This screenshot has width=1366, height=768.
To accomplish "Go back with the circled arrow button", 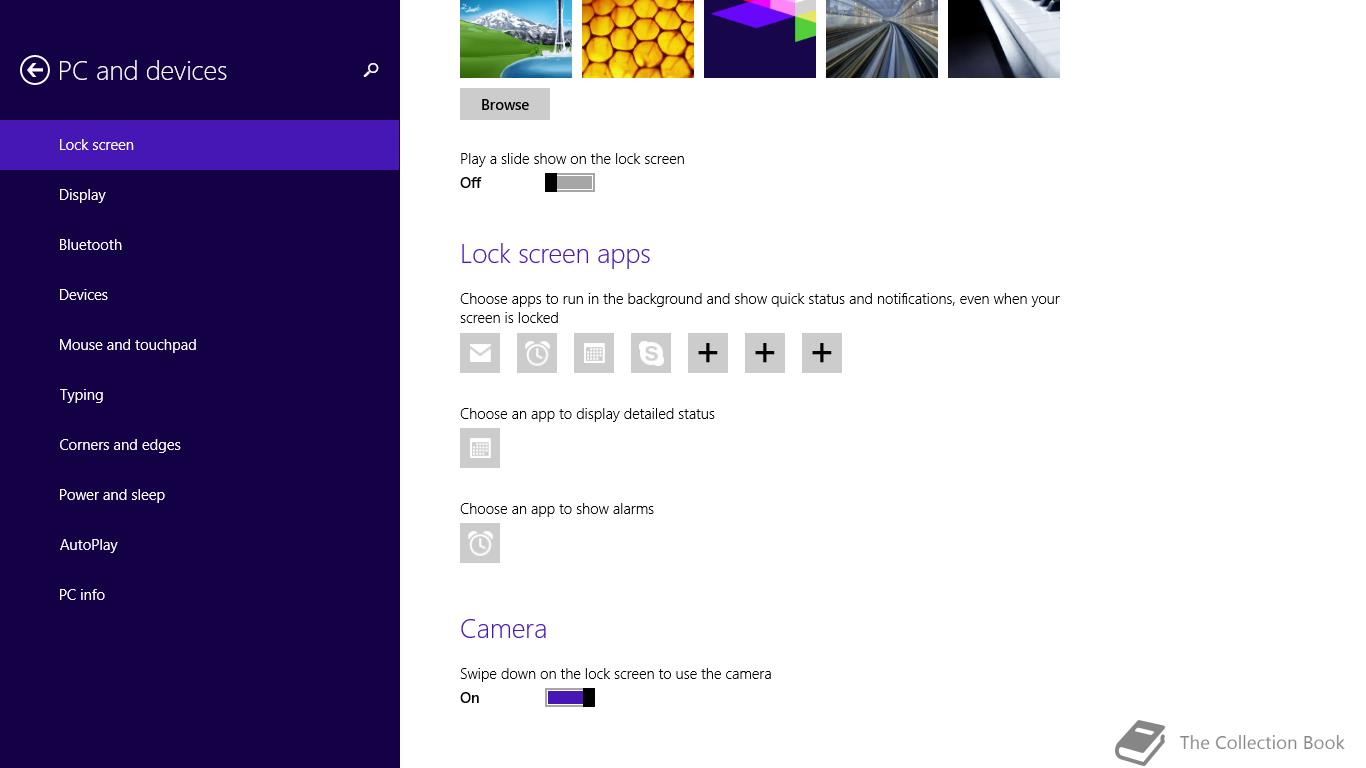I will (35, 70).
